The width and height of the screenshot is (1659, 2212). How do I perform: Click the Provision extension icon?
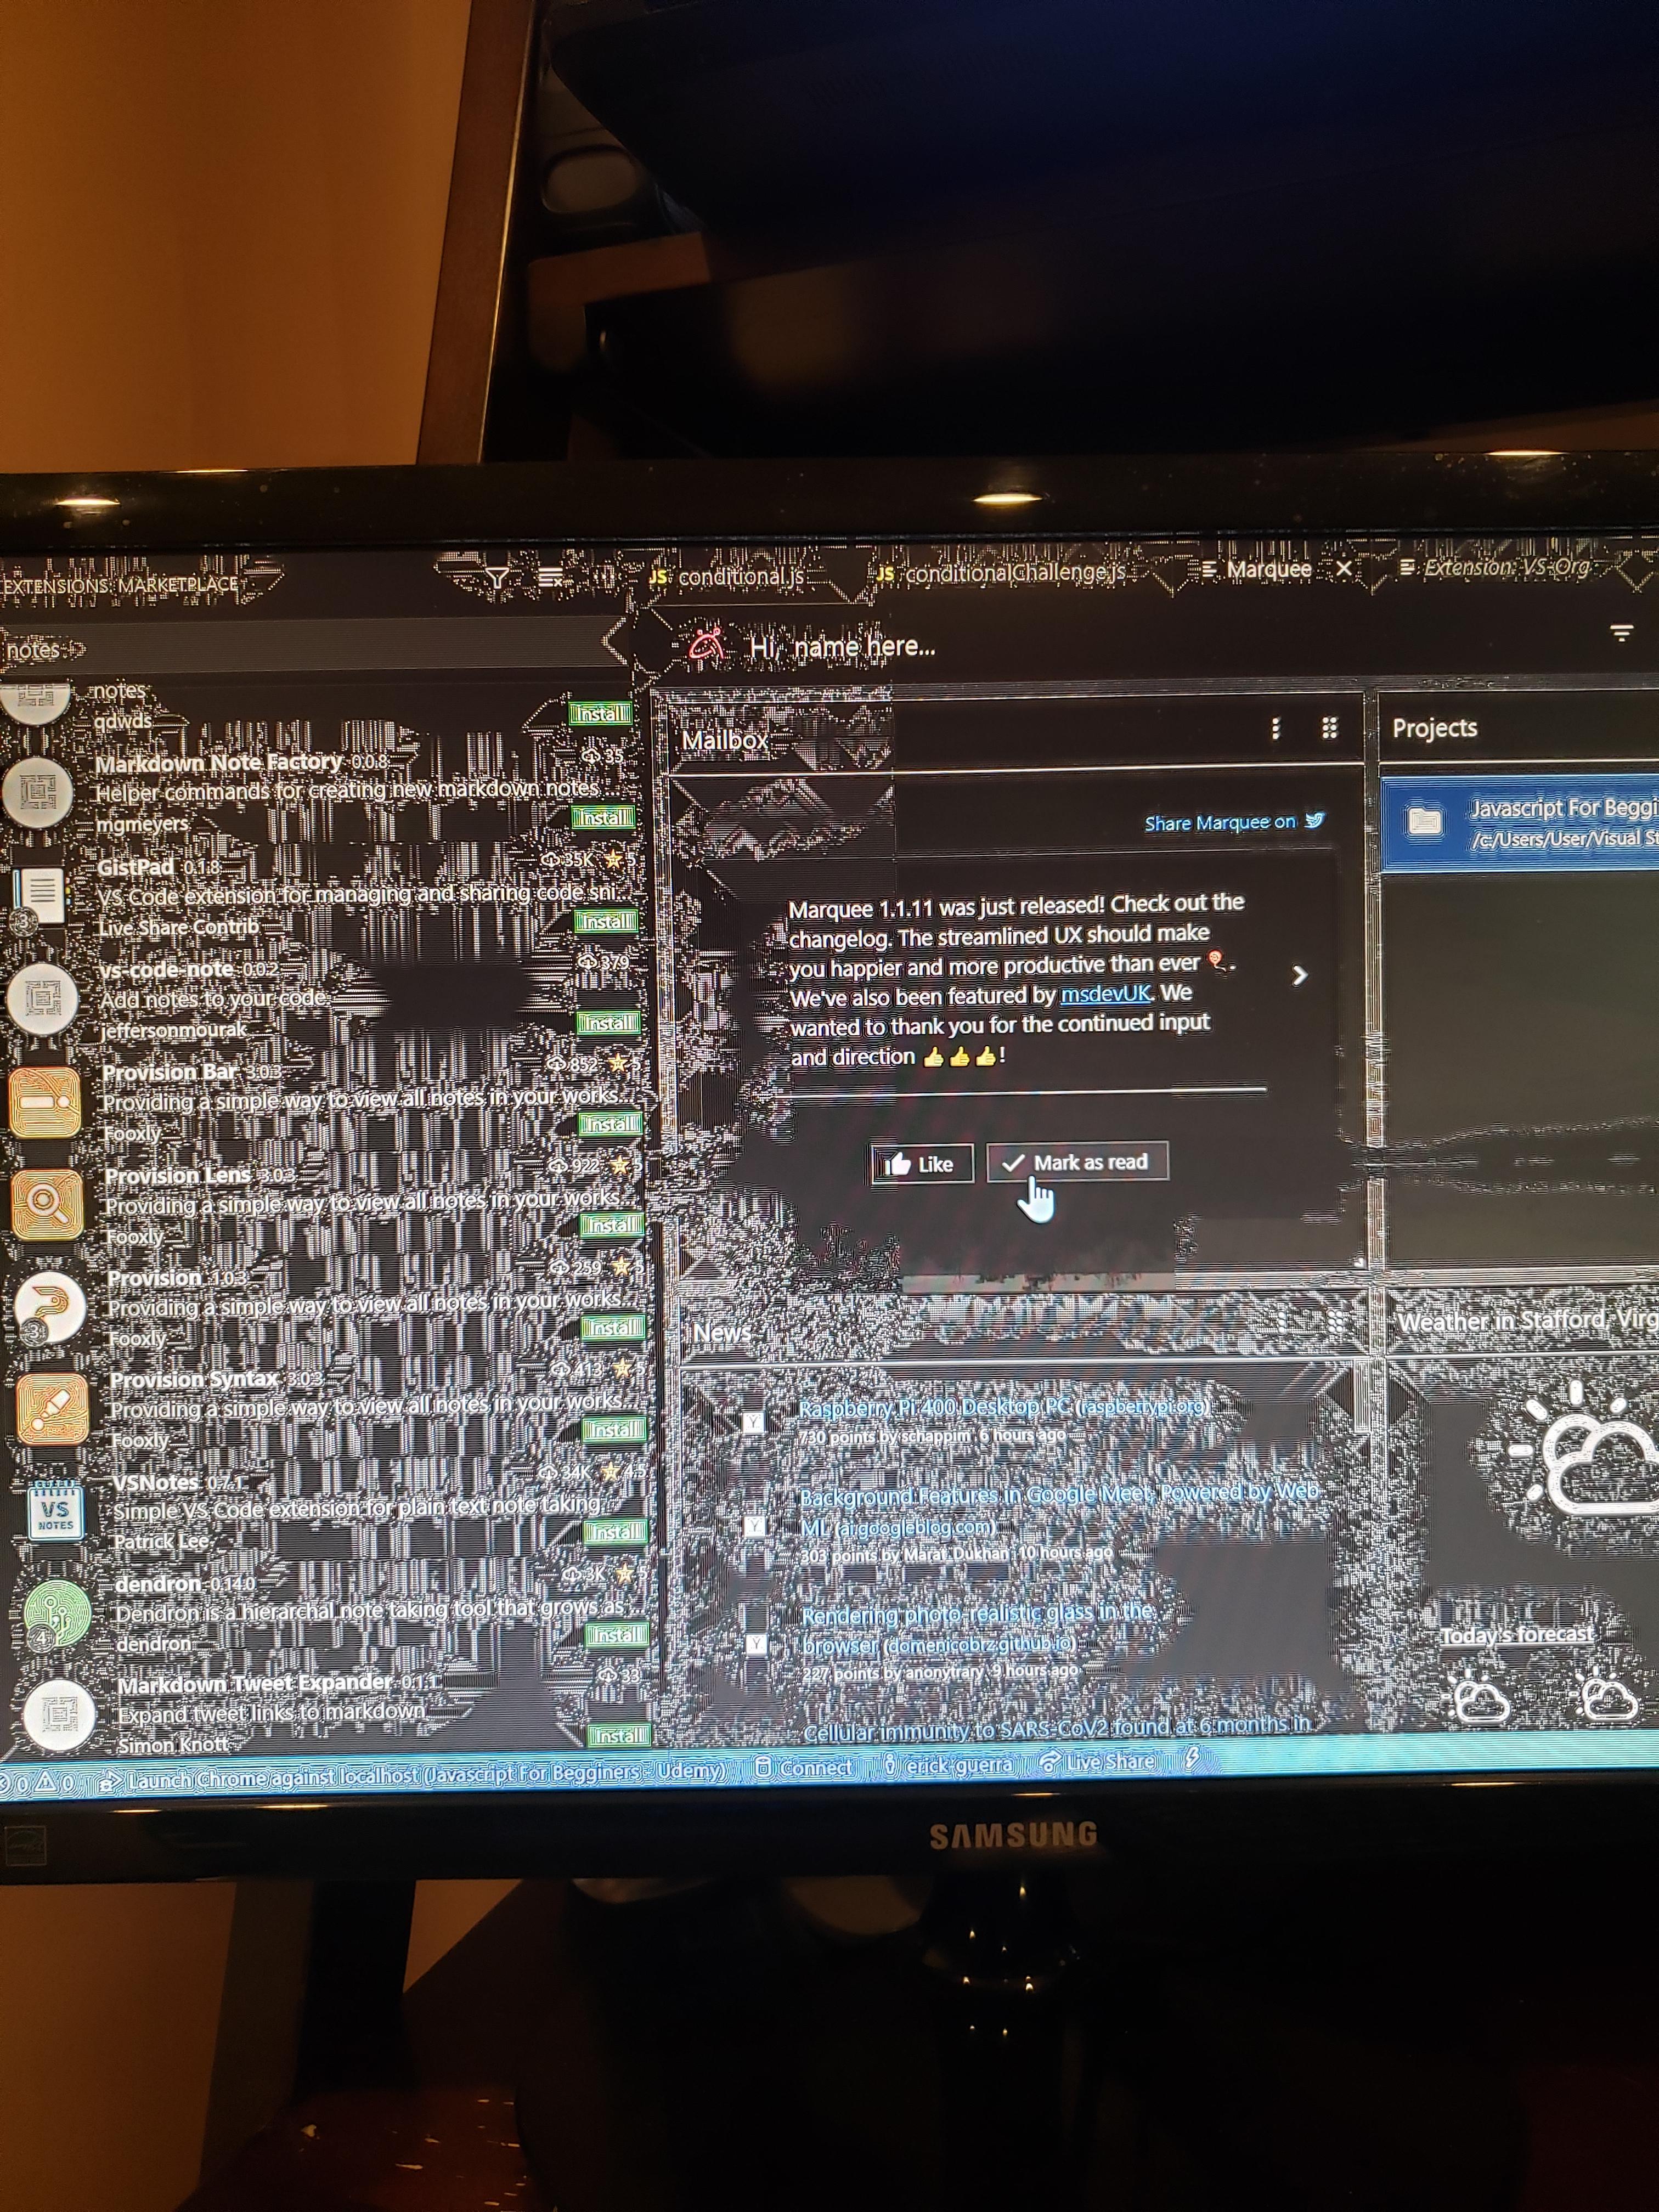tap(50, 1307)
